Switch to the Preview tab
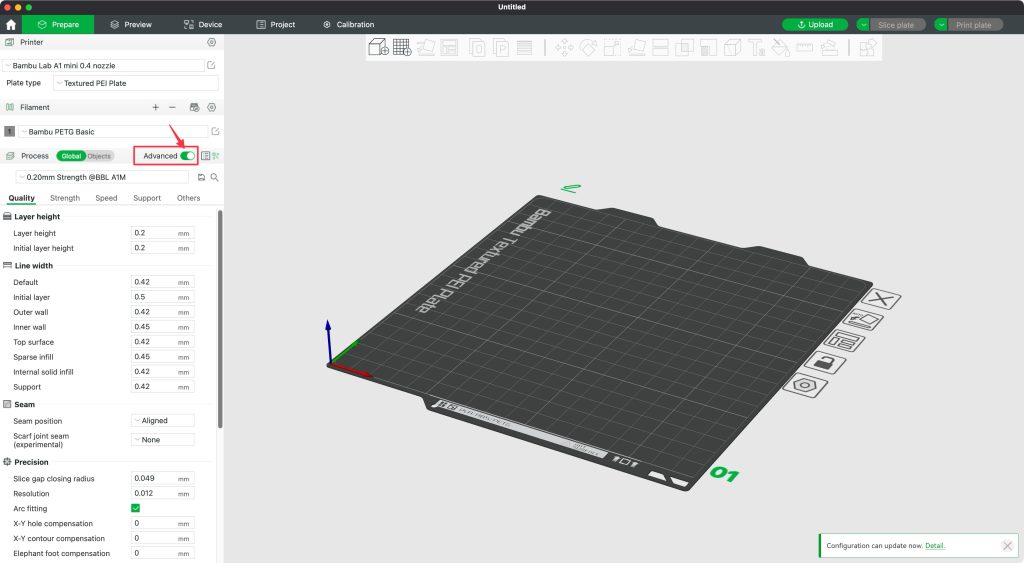This screenshot has height=563, width=1024. click(x=131, y=24)
